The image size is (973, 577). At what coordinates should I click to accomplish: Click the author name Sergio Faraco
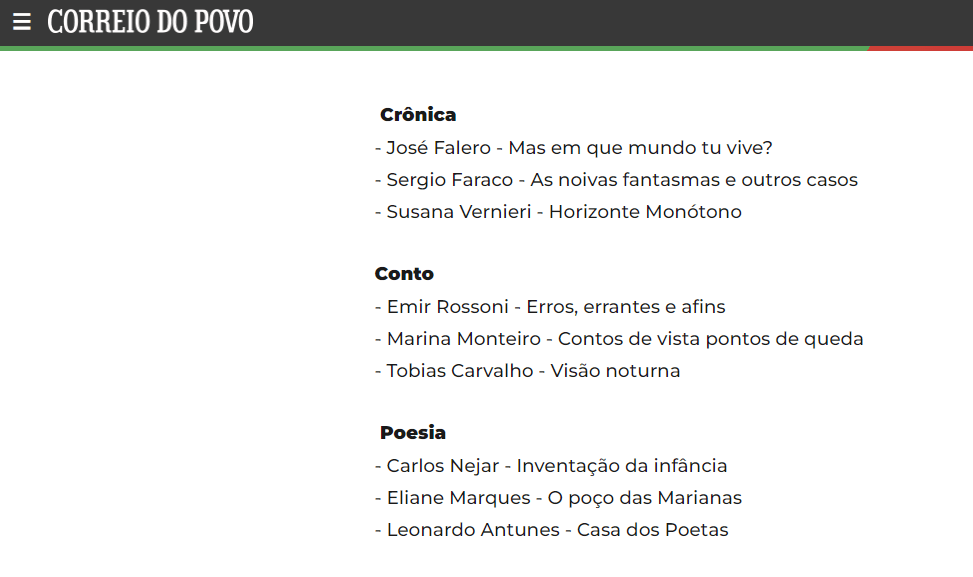(x=449, y=180)
